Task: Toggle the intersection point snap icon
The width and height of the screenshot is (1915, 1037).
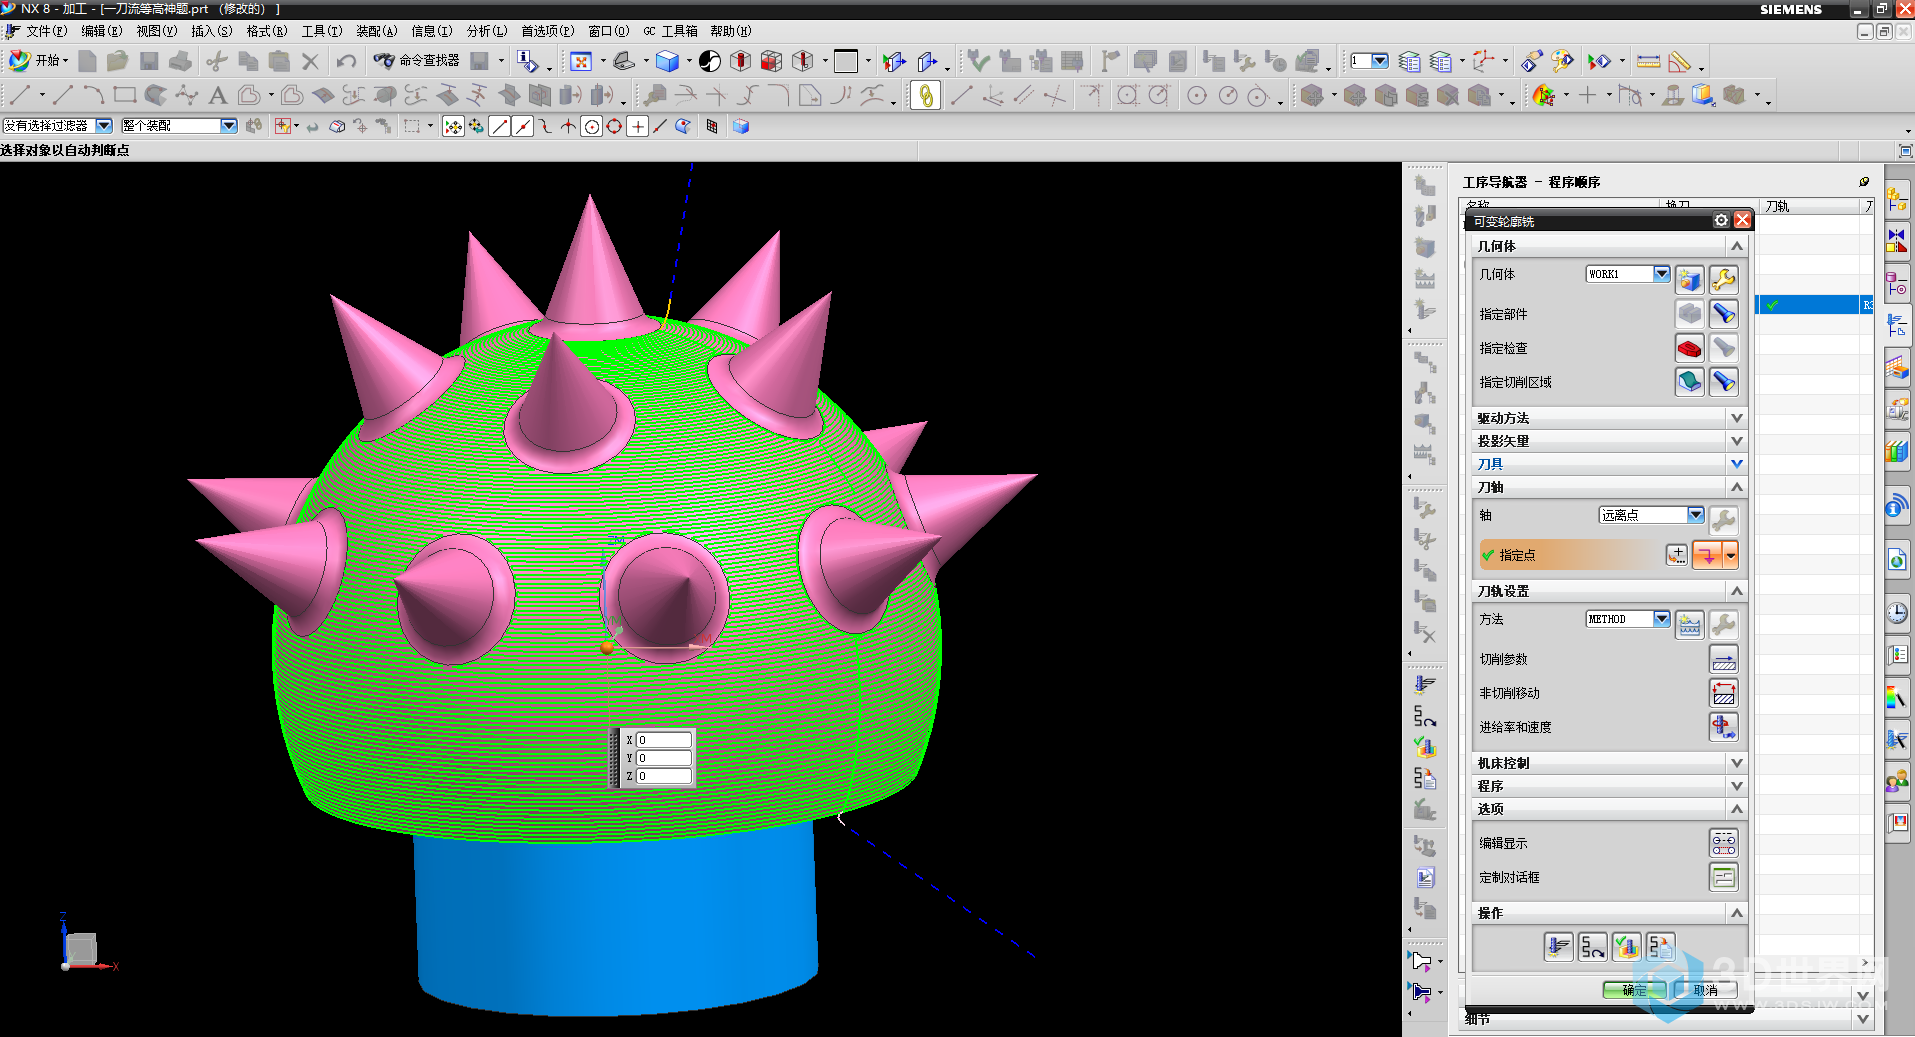Action: (x=568, y=126)
